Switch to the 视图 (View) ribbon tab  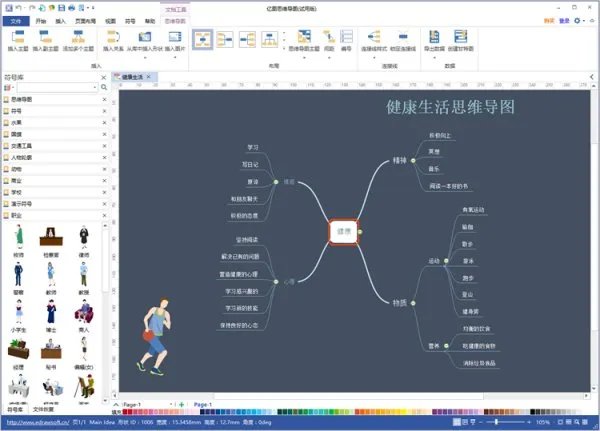pyautogui.click(x=110, y=21)
